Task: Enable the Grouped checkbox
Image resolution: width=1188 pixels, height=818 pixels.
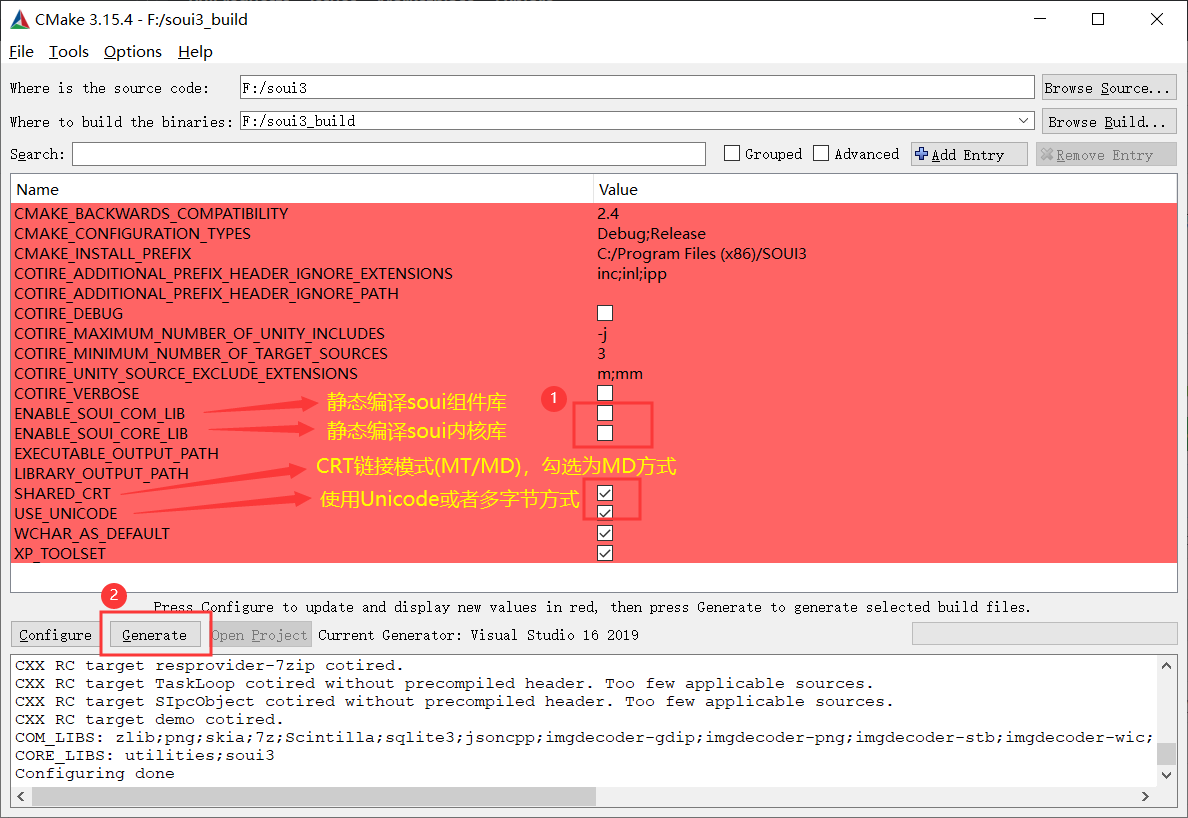Action: 732,154
